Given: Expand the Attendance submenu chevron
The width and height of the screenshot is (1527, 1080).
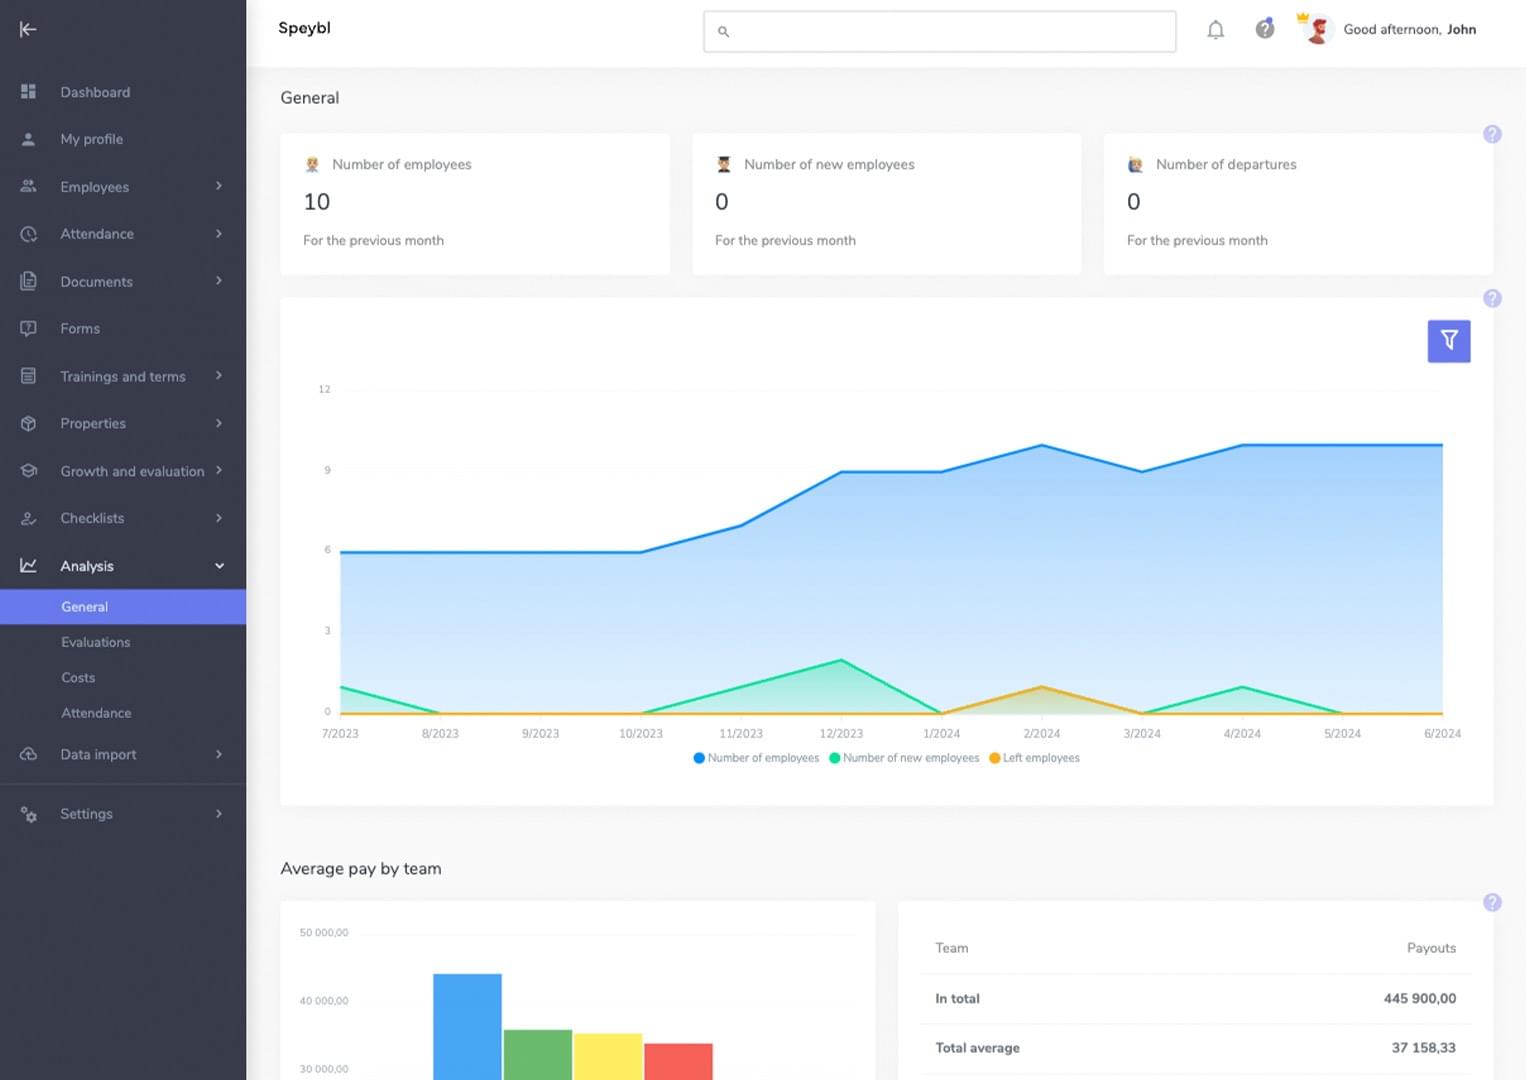Looking at the screenshot, I should [219, 233].
